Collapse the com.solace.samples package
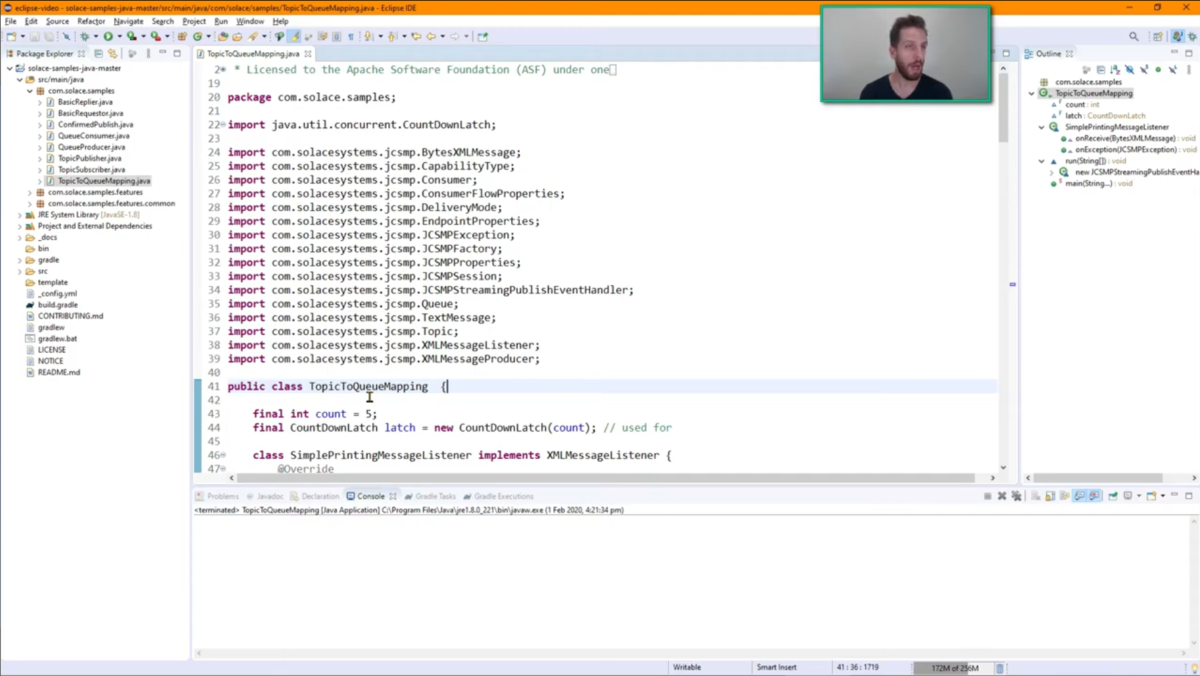The width and height of the screenshot is (1200, 676). [28, 90]
